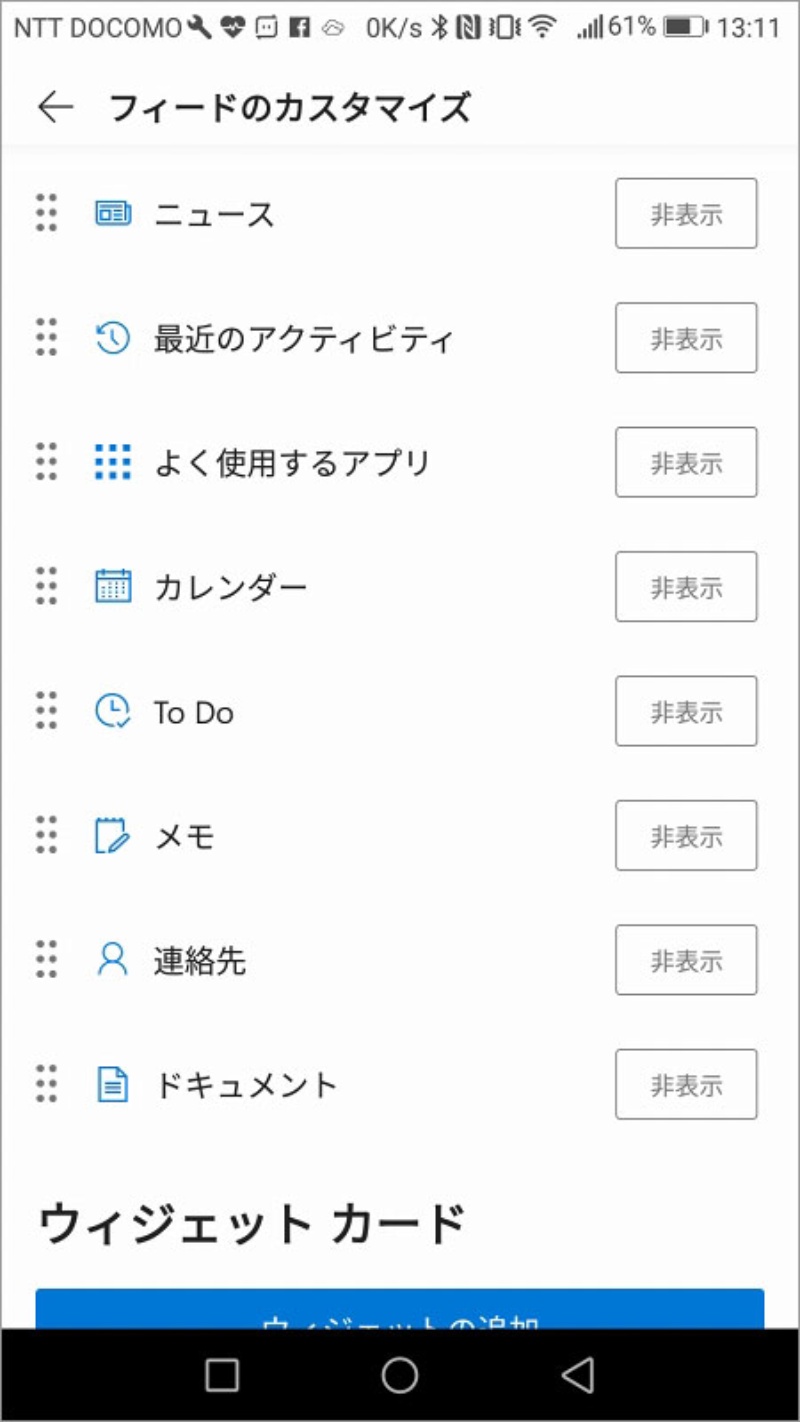The height and width of the screenshot is (1422, 800).
Task: Hide the ニュース feed with 非表示
Action: pyautogui.click(x=686, y=213)
